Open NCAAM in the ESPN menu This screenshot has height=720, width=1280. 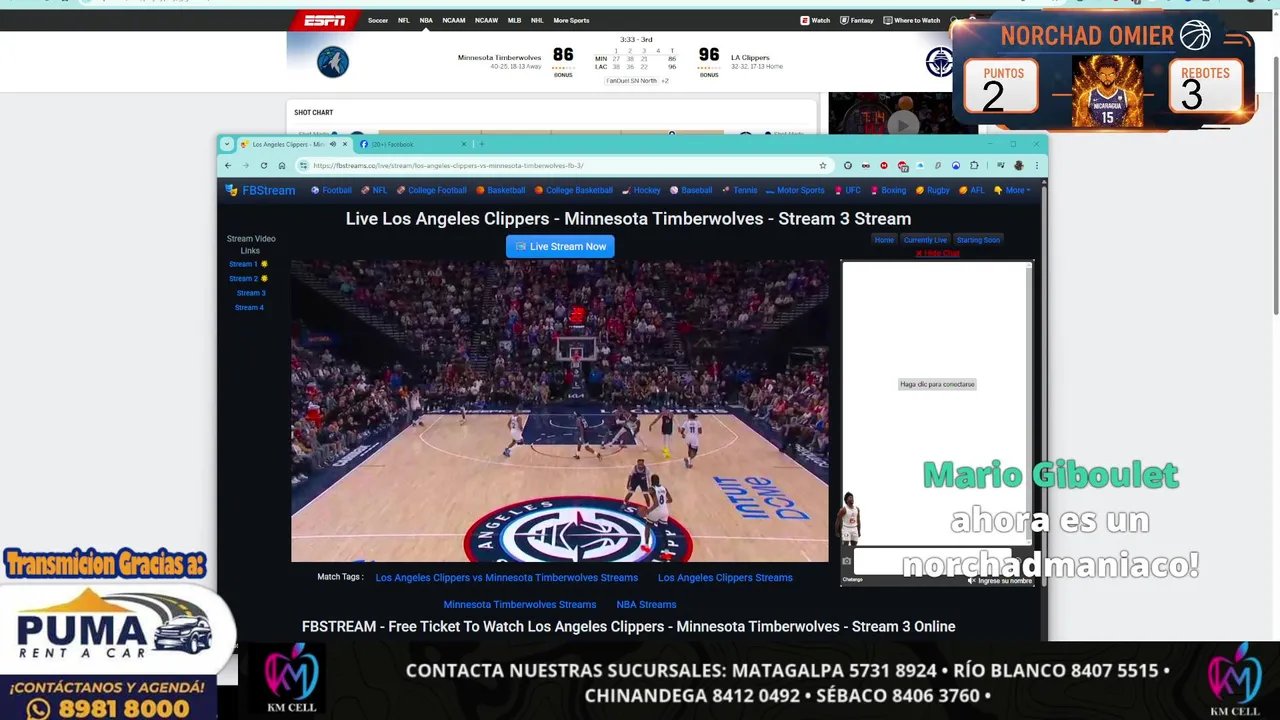(x=454, y=20)
